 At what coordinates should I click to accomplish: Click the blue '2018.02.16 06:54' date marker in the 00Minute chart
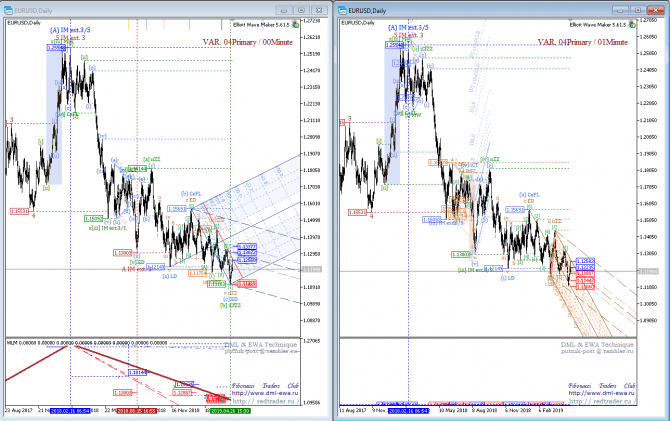pos(70,411)
